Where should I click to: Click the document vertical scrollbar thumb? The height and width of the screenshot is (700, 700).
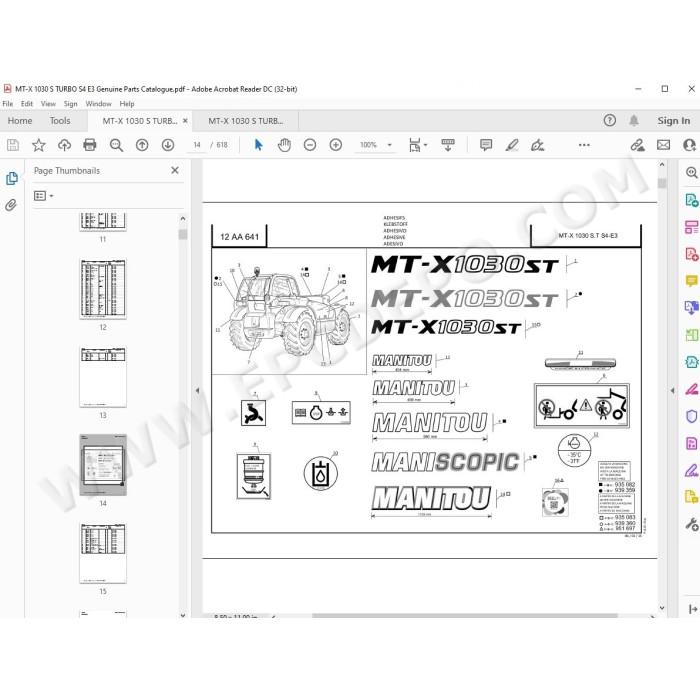662,183
